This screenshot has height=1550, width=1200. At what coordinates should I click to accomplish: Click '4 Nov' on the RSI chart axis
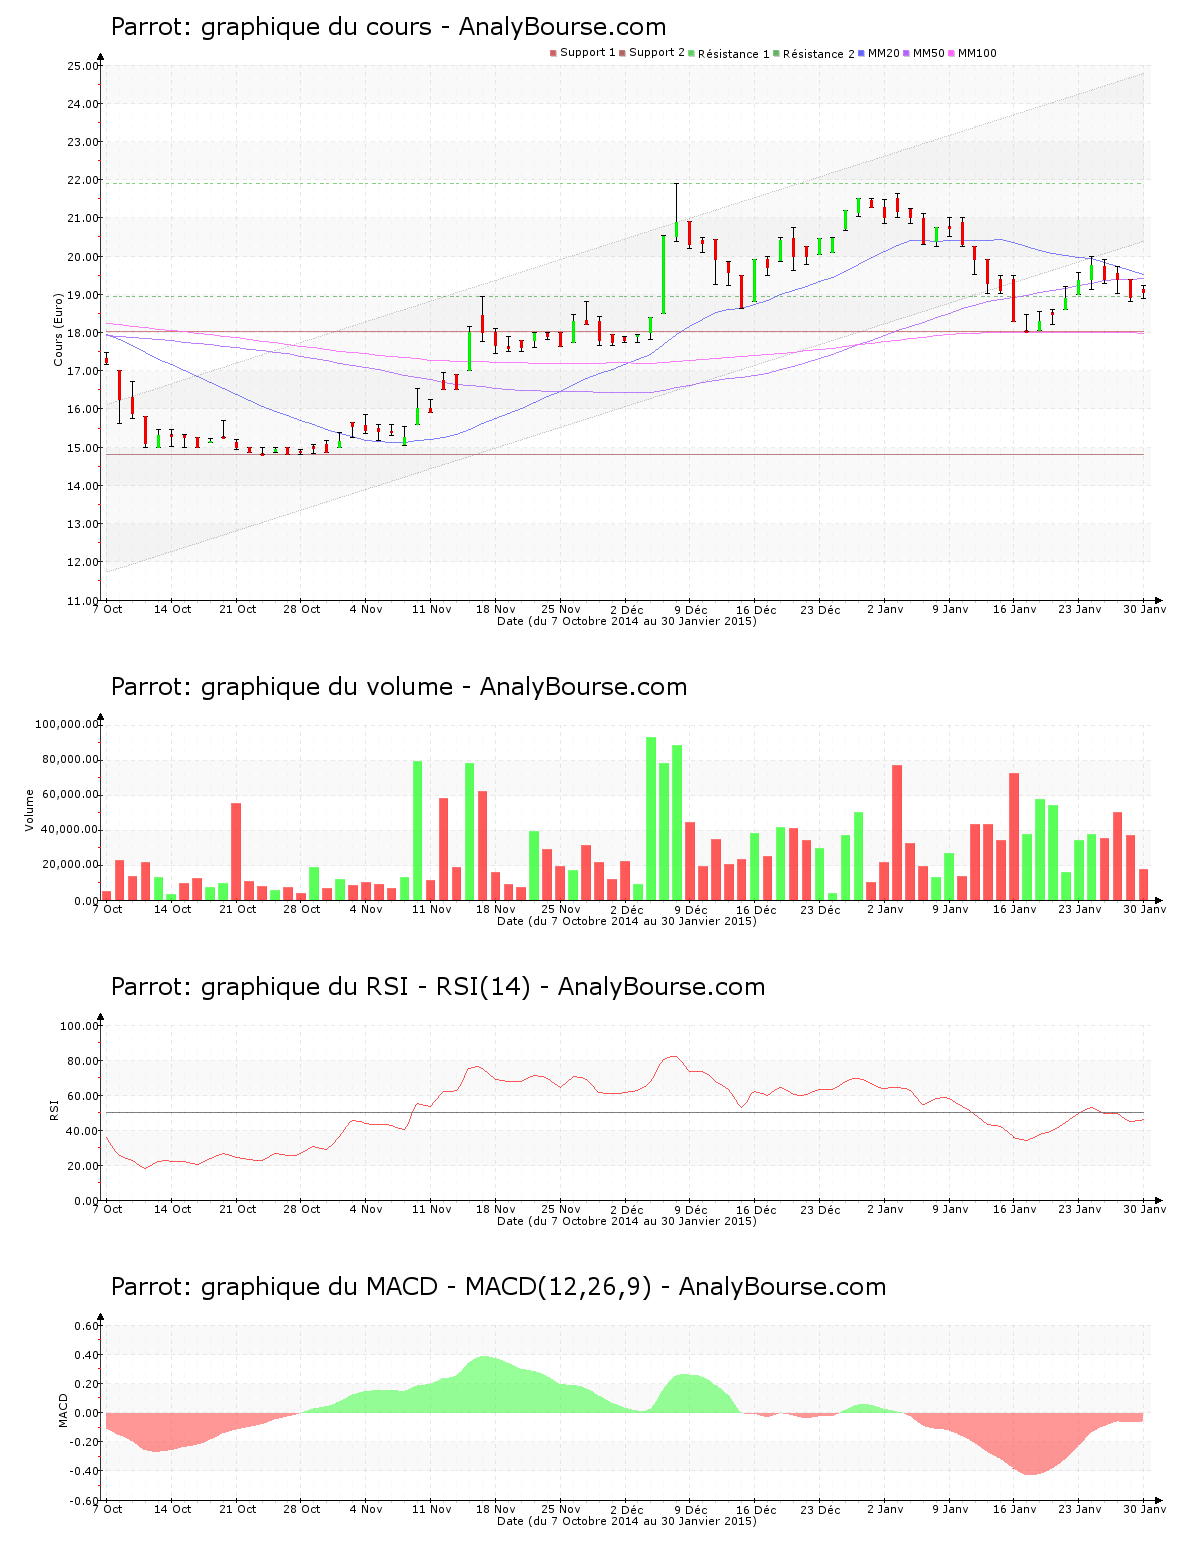pyautogui.click(x=366, y=1209)
